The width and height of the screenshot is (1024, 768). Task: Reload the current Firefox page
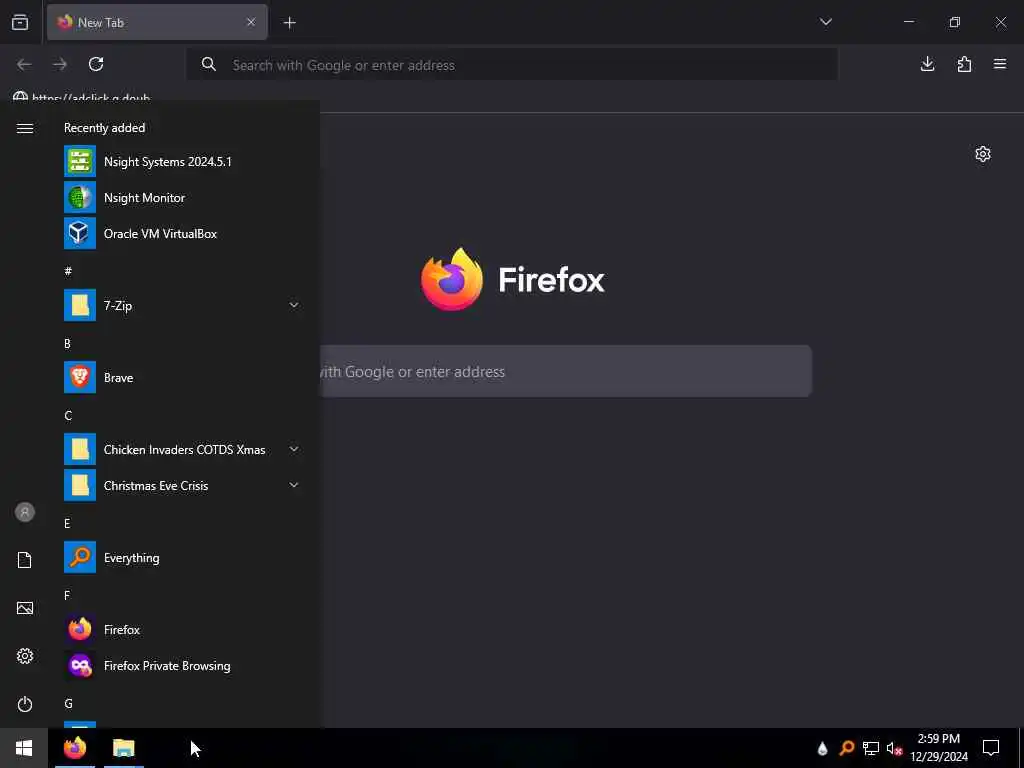pos(96,64)
